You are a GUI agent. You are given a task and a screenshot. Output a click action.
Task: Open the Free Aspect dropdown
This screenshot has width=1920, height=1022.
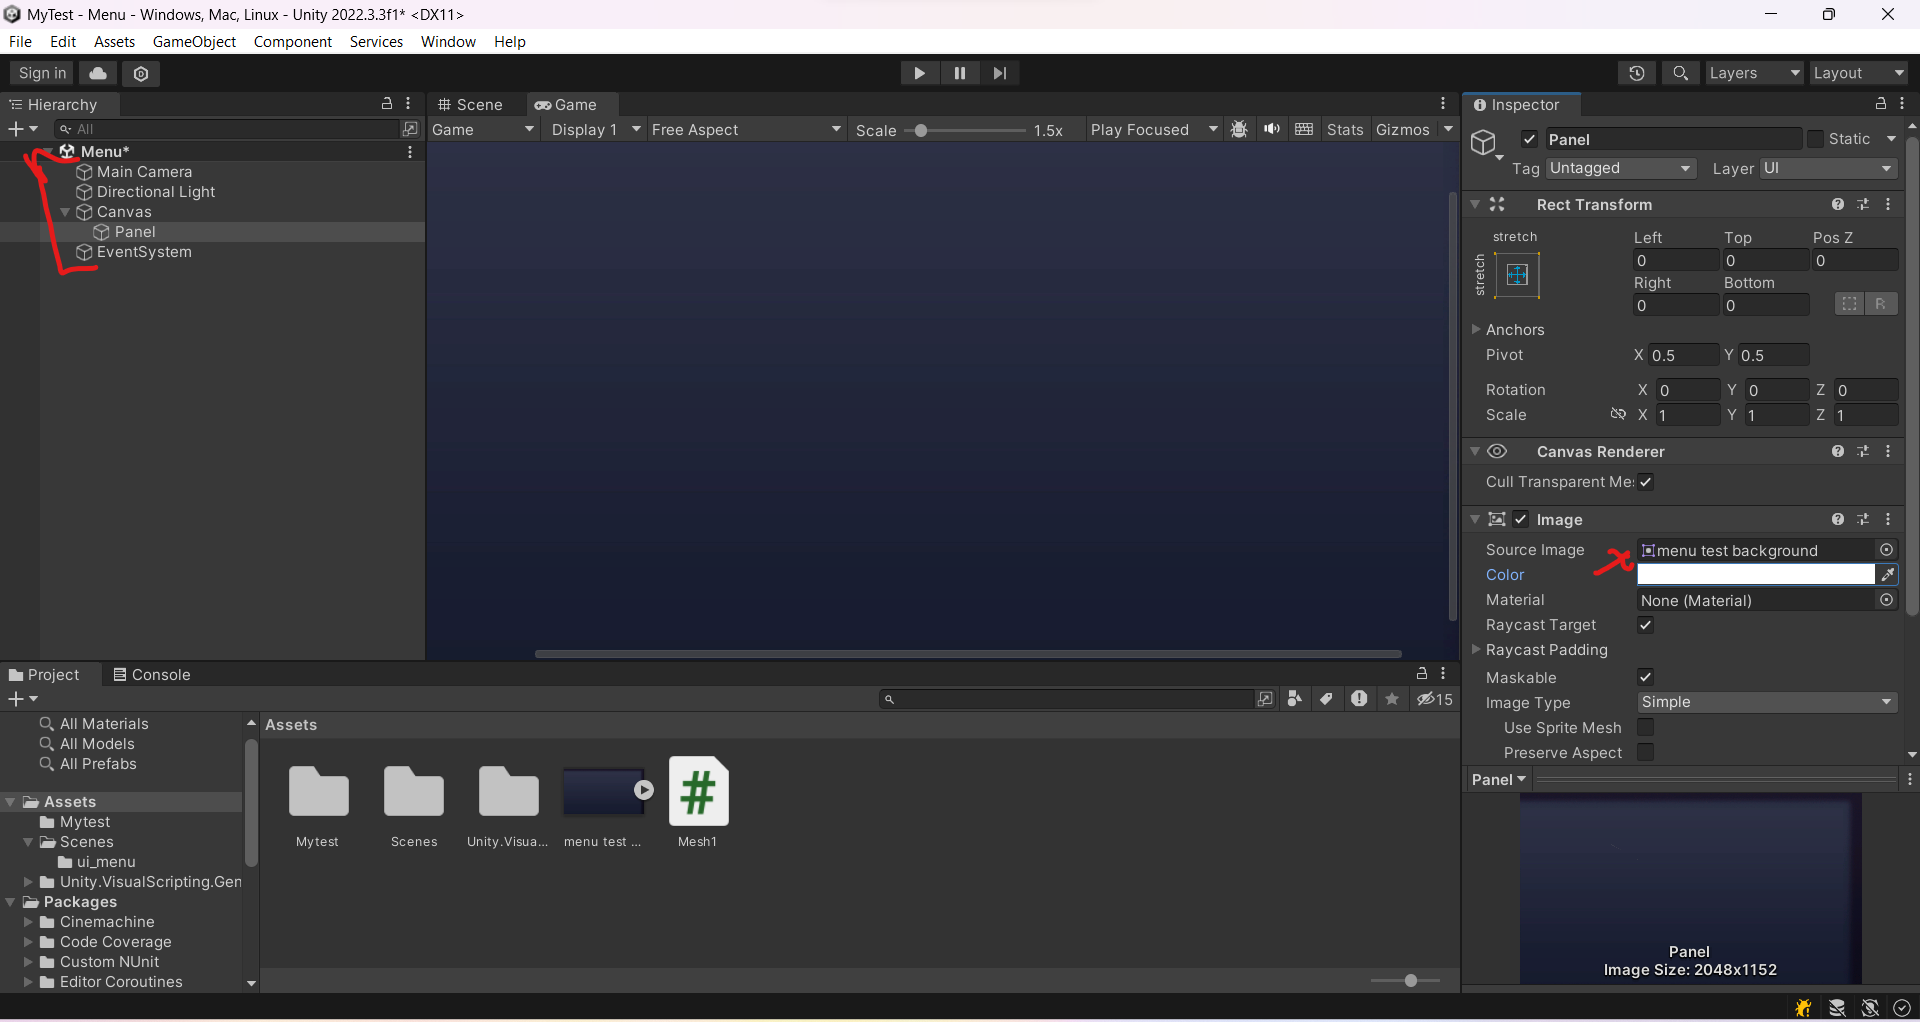746,130
